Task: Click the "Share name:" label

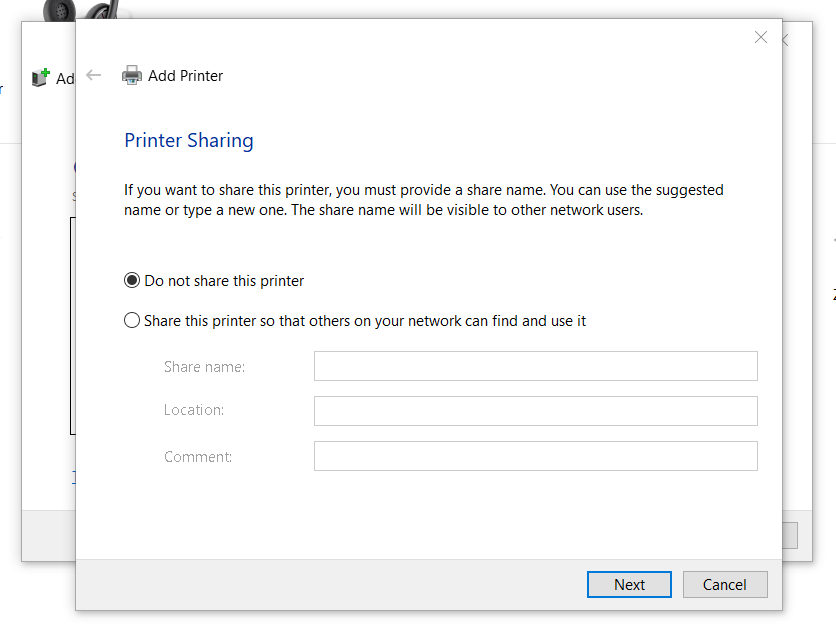Action: tap(204, 367)
